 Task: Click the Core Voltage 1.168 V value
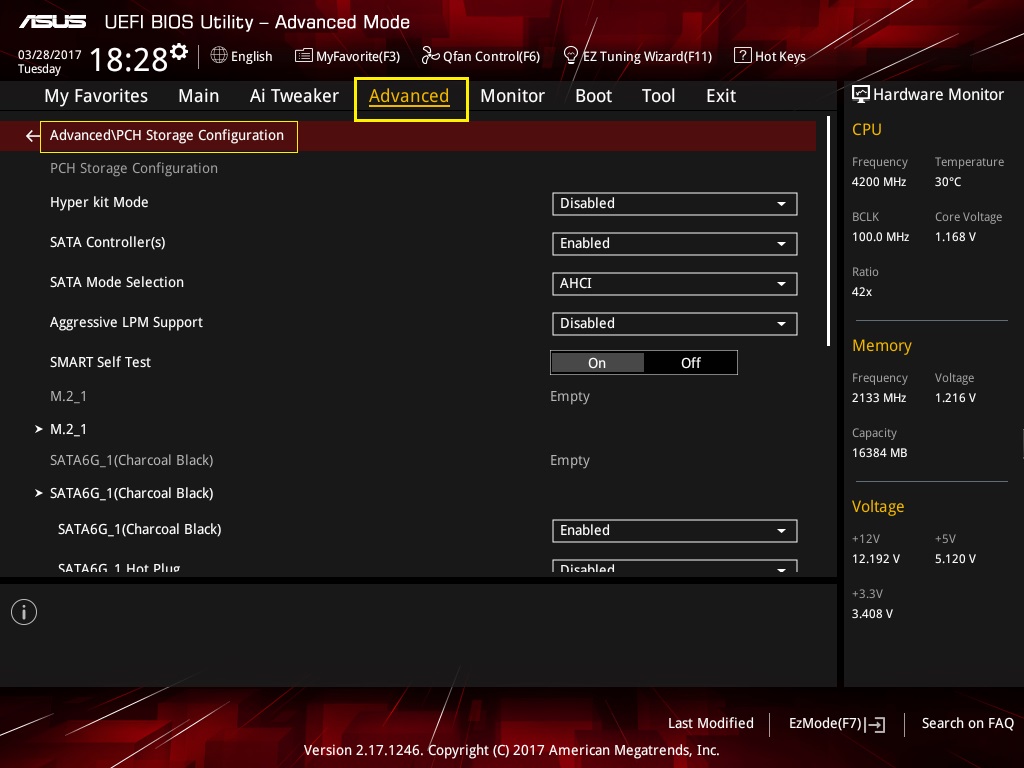955,237
